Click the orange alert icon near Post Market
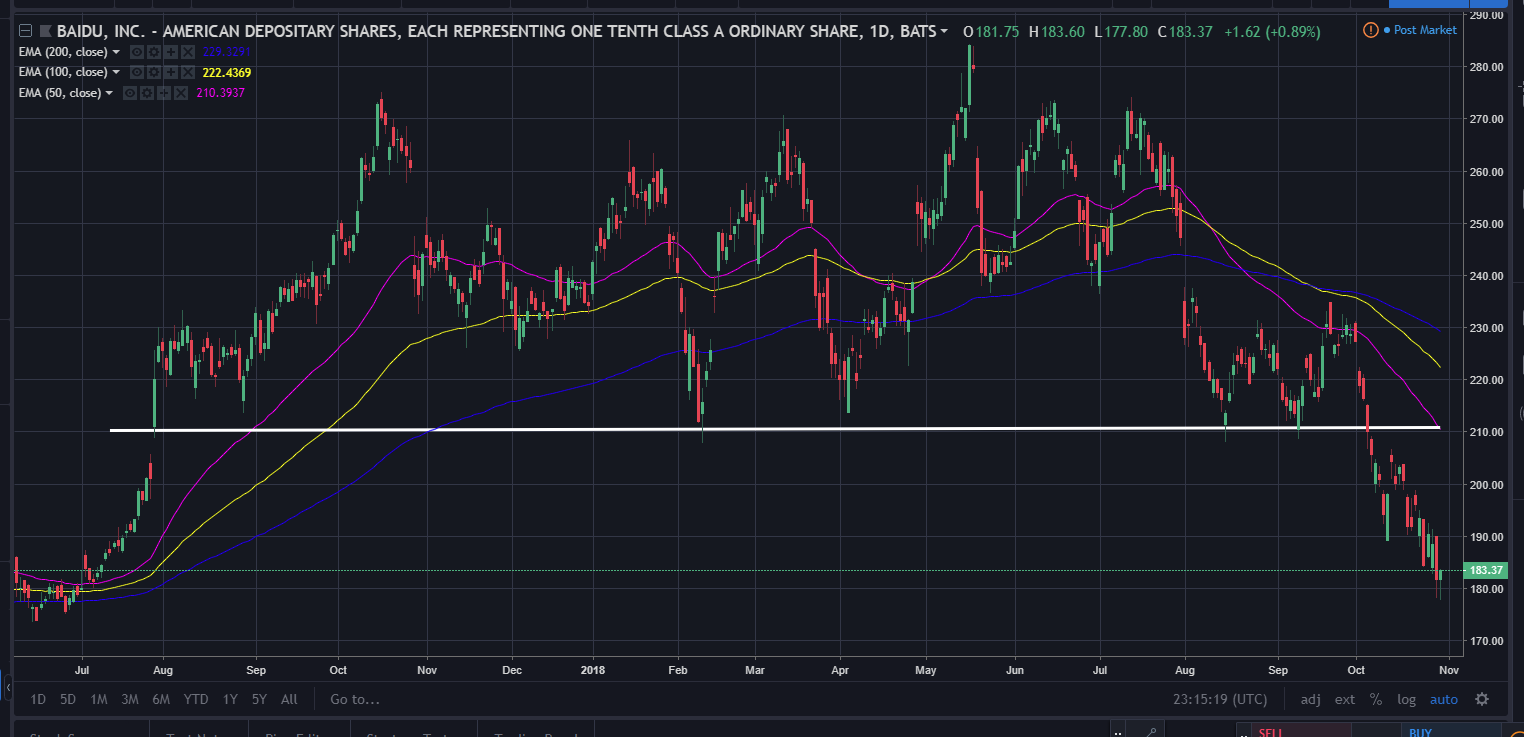This screenshot has width=1524, height=737. pyautogui.click(x=1371, y=30)
